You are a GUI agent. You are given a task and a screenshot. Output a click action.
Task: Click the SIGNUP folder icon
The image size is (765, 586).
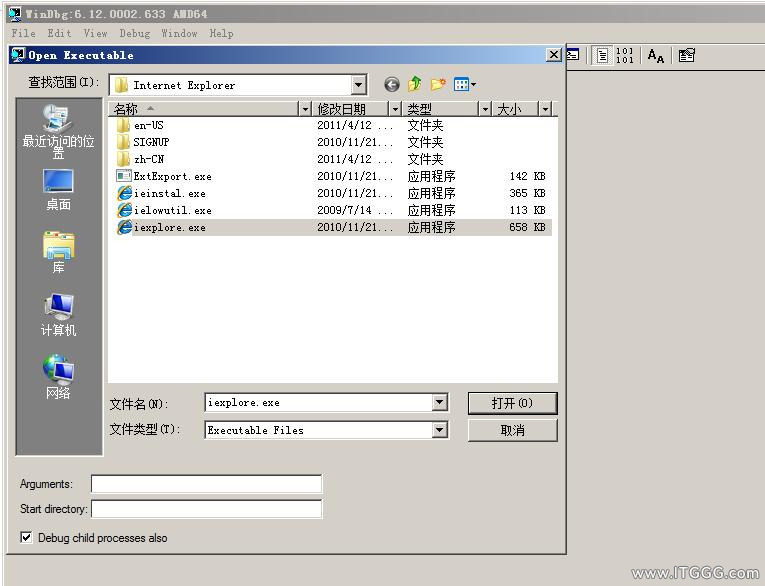pos(123,142)
